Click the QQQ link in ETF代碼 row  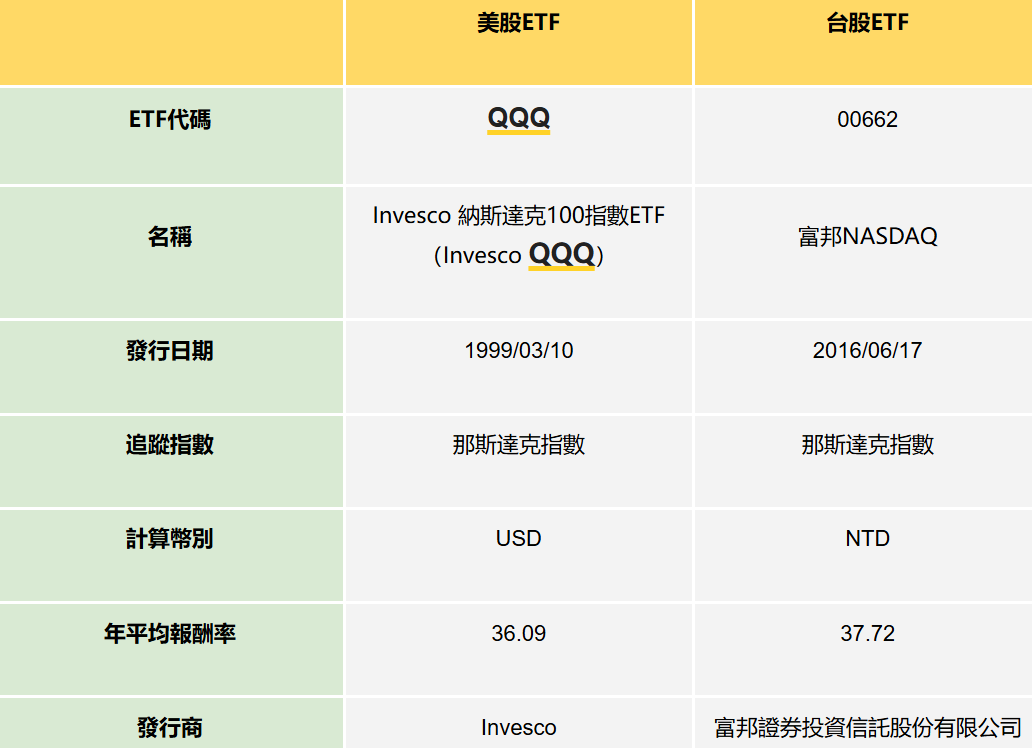click(519, 119)
